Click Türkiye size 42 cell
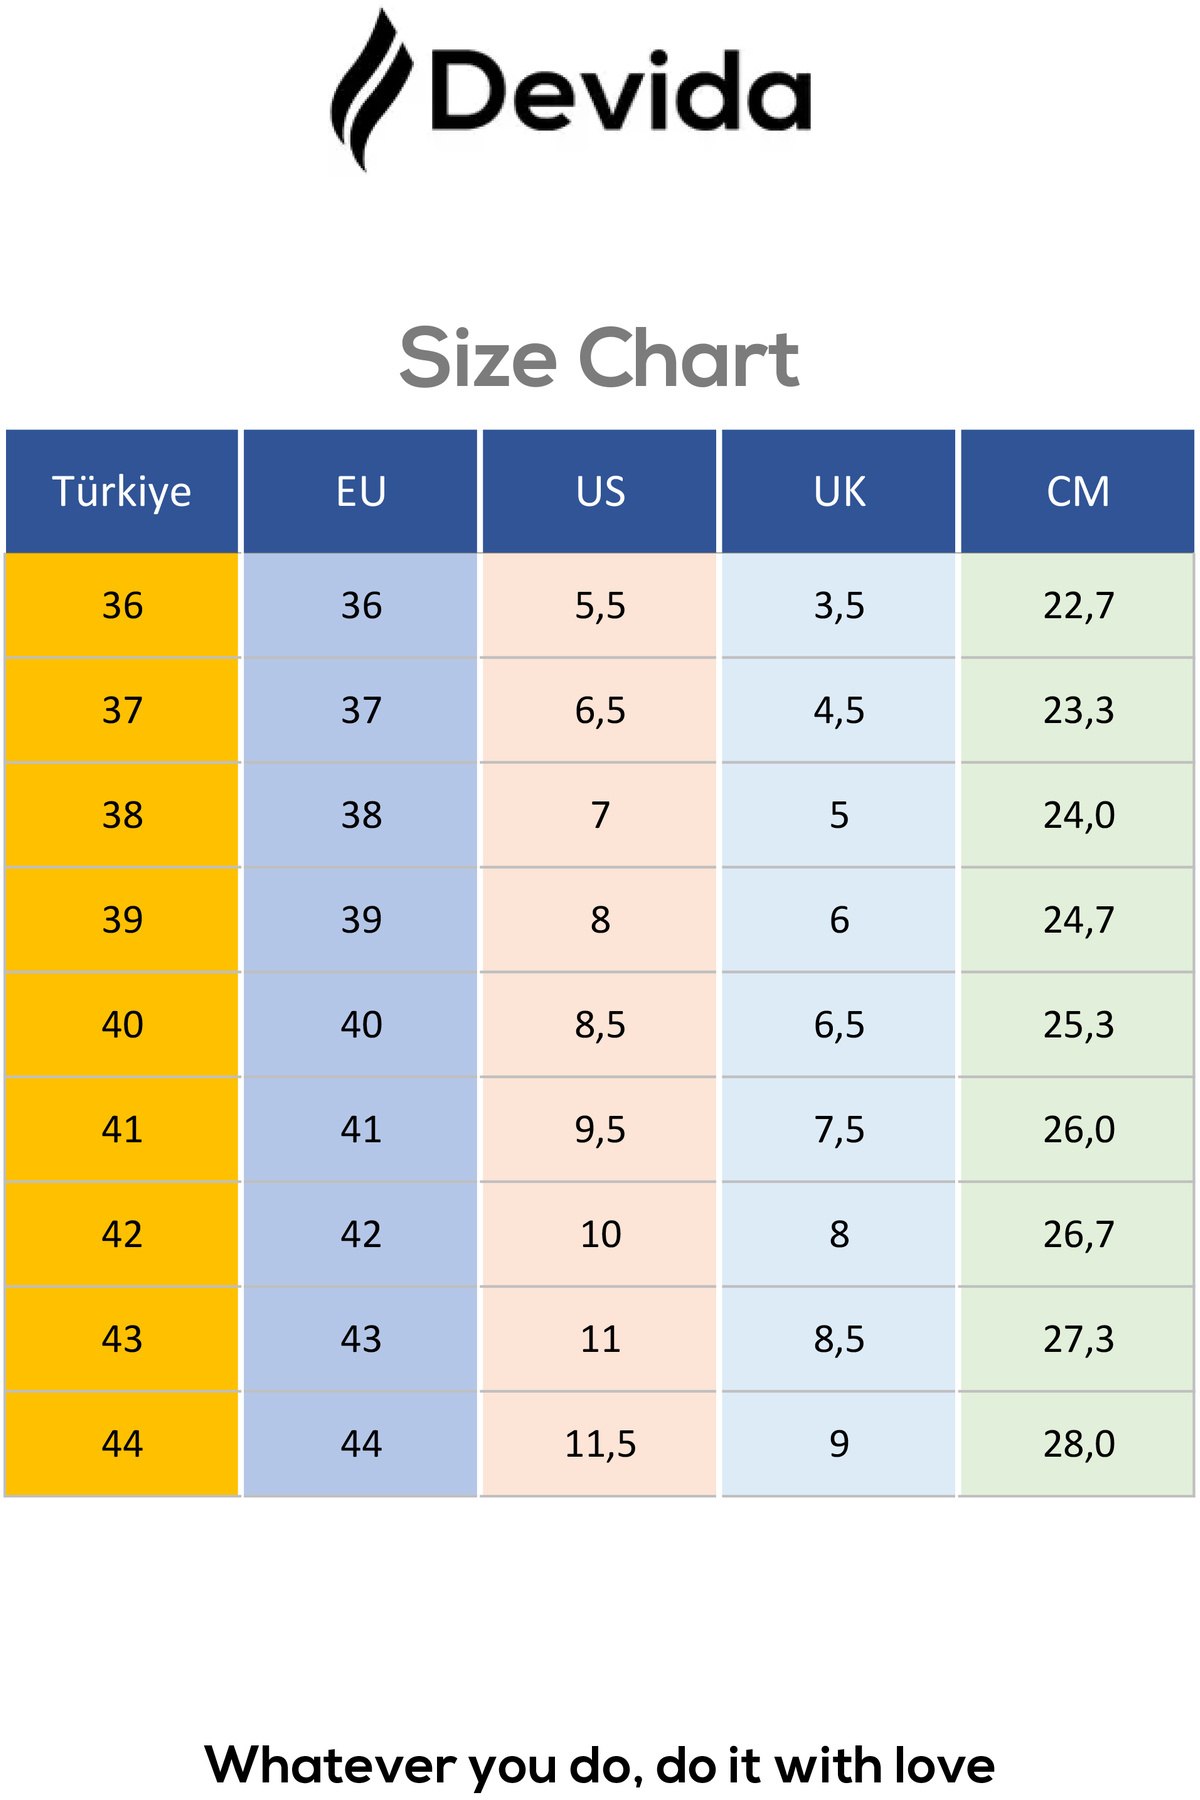This screenshot has width=1200, height=1800. (122, 1234)
